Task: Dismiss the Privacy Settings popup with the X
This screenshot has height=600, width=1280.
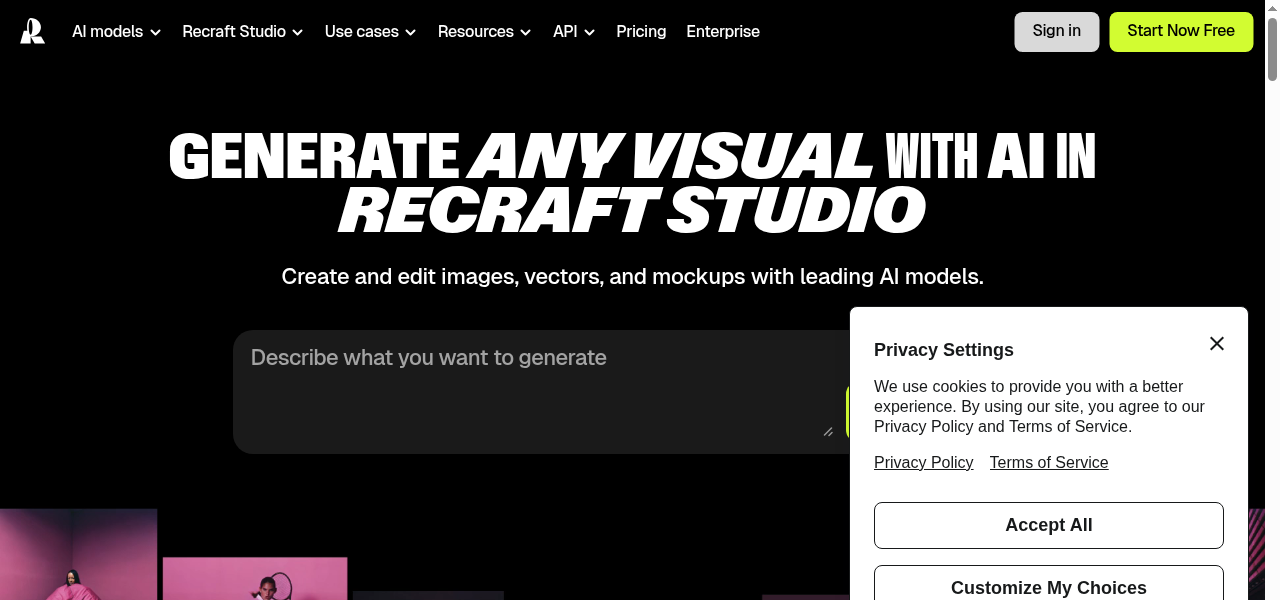Action: pos(1216,344)
